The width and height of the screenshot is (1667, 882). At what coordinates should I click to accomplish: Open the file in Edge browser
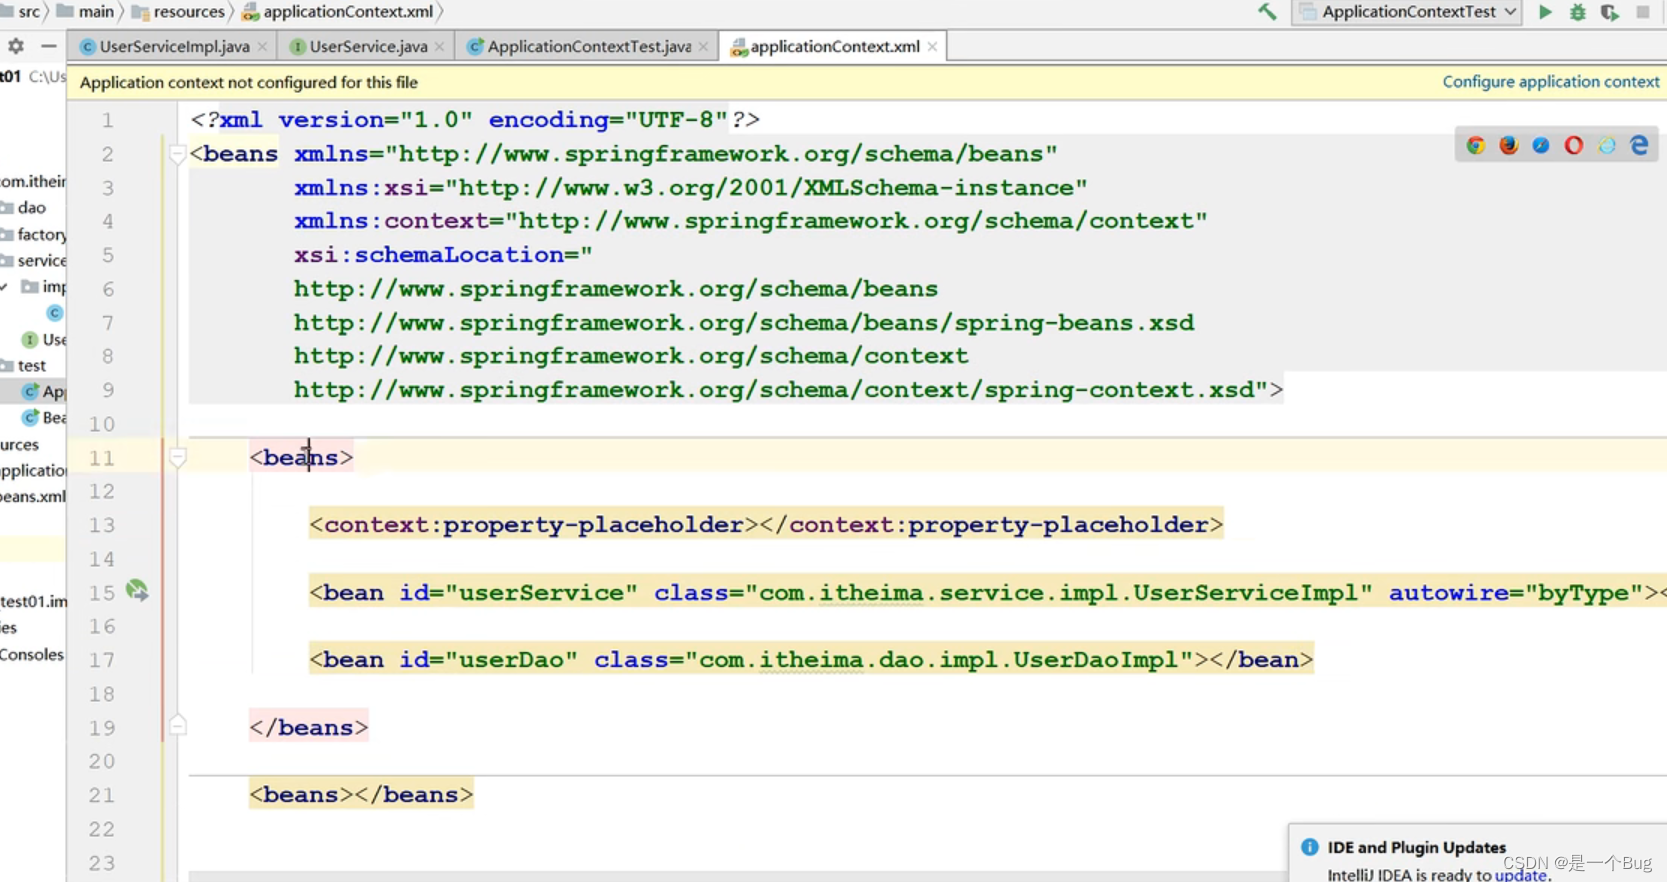(x=1639, y=145)
